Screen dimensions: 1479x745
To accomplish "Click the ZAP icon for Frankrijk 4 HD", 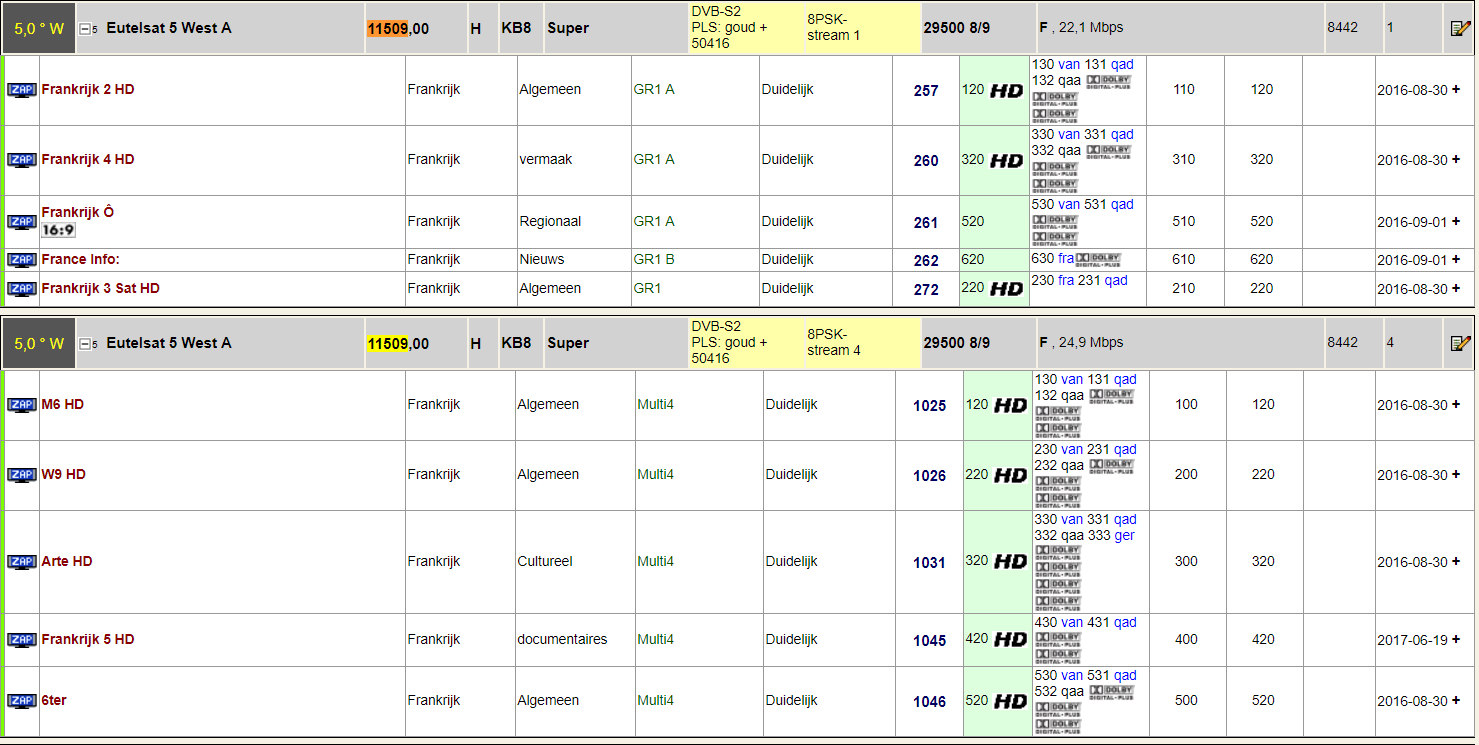I will point(22,160).
